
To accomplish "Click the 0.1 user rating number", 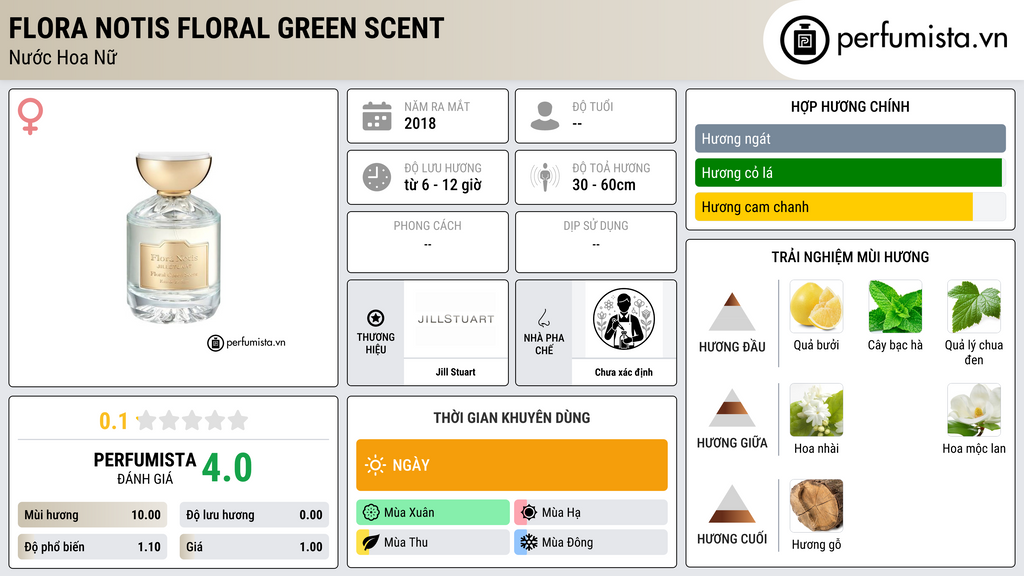I will click(x=114, y=421).
